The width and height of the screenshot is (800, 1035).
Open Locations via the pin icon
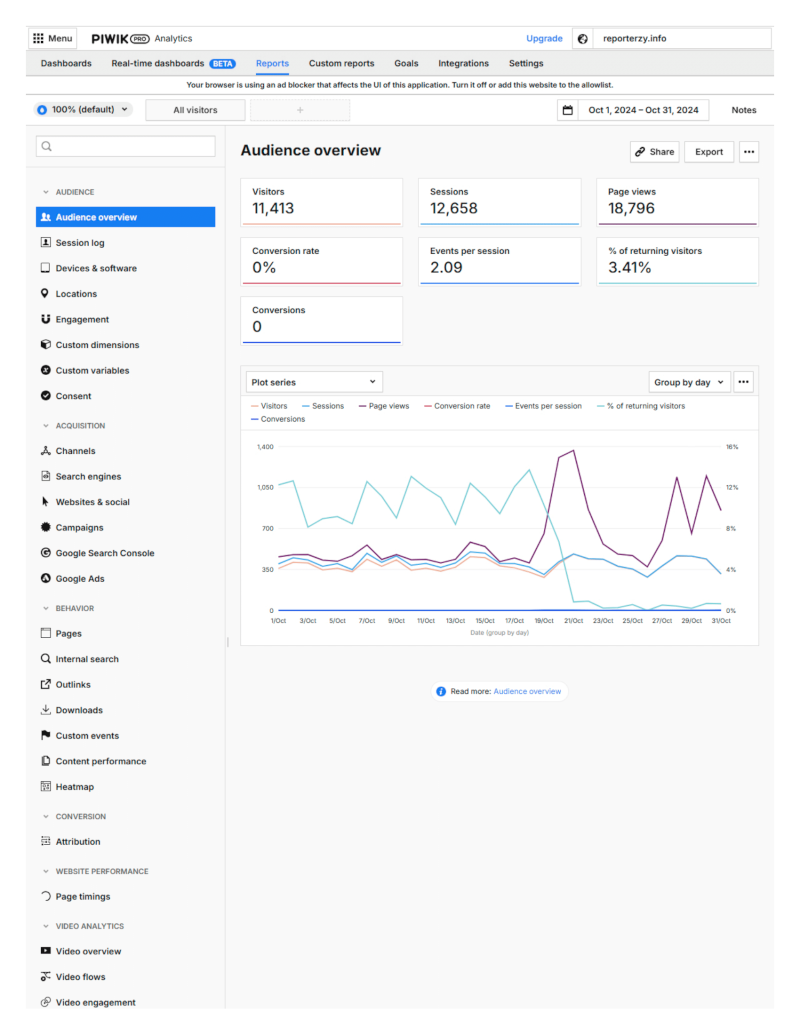point(45,294)
